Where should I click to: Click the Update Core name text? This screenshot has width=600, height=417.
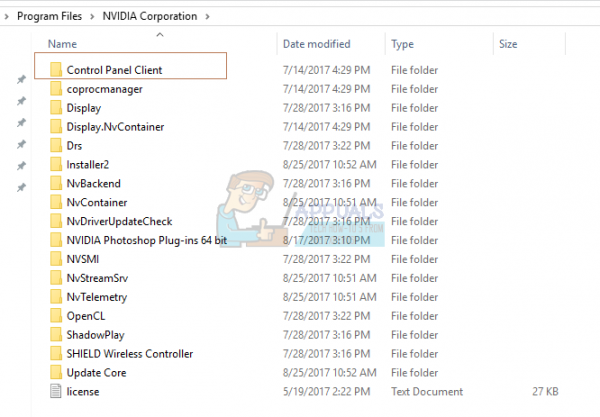96,373
